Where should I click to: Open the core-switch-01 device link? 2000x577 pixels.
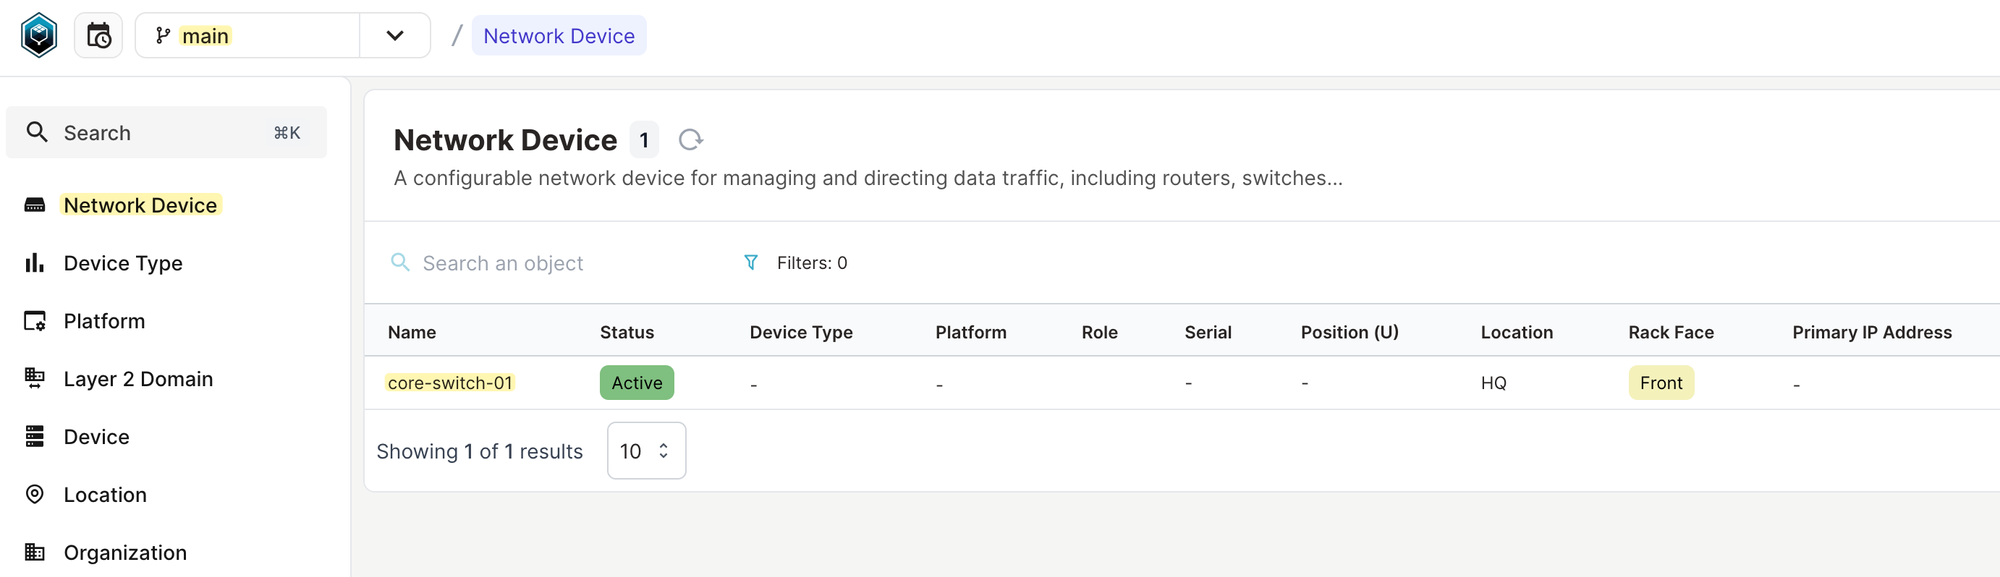click(450, 383)
